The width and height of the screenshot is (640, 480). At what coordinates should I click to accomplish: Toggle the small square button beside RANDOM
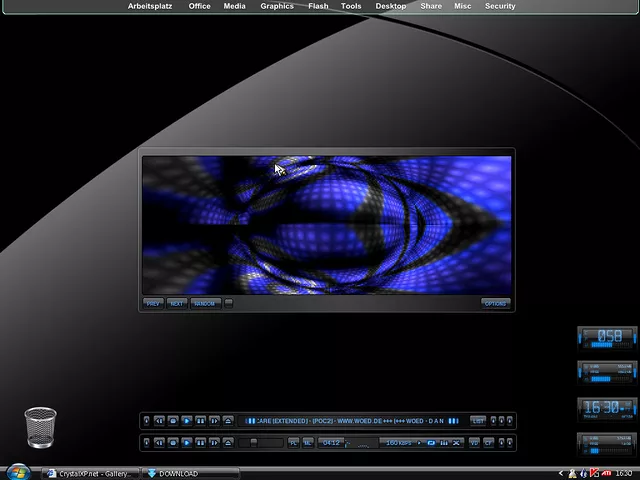229,303
